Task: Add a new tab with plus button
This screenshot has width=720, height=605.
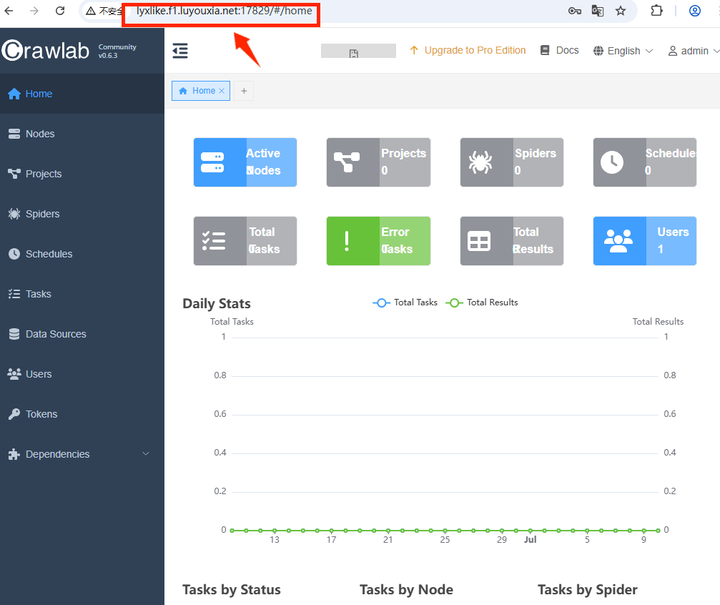Action: [x=244, y=91]
